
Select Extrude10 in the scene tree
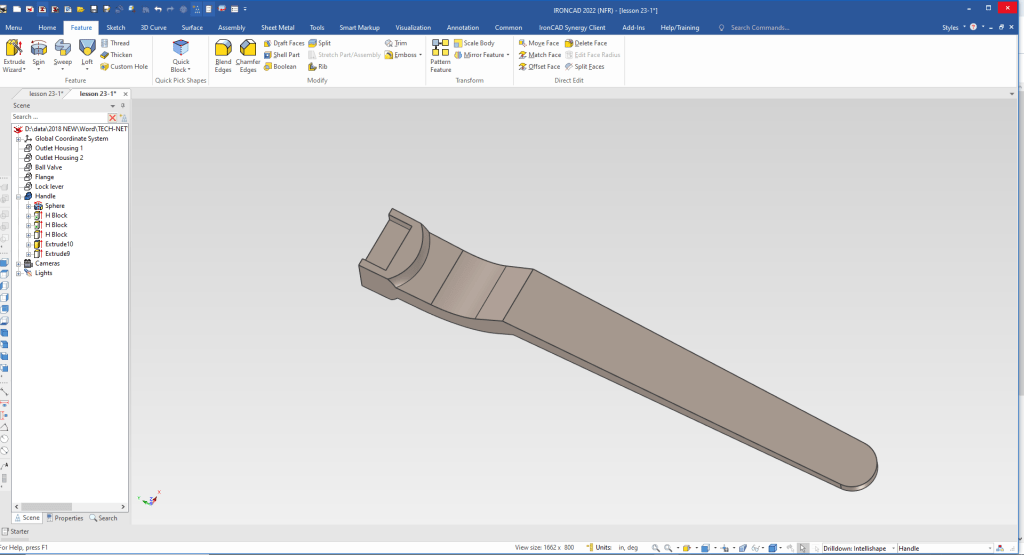pos(59,244)
